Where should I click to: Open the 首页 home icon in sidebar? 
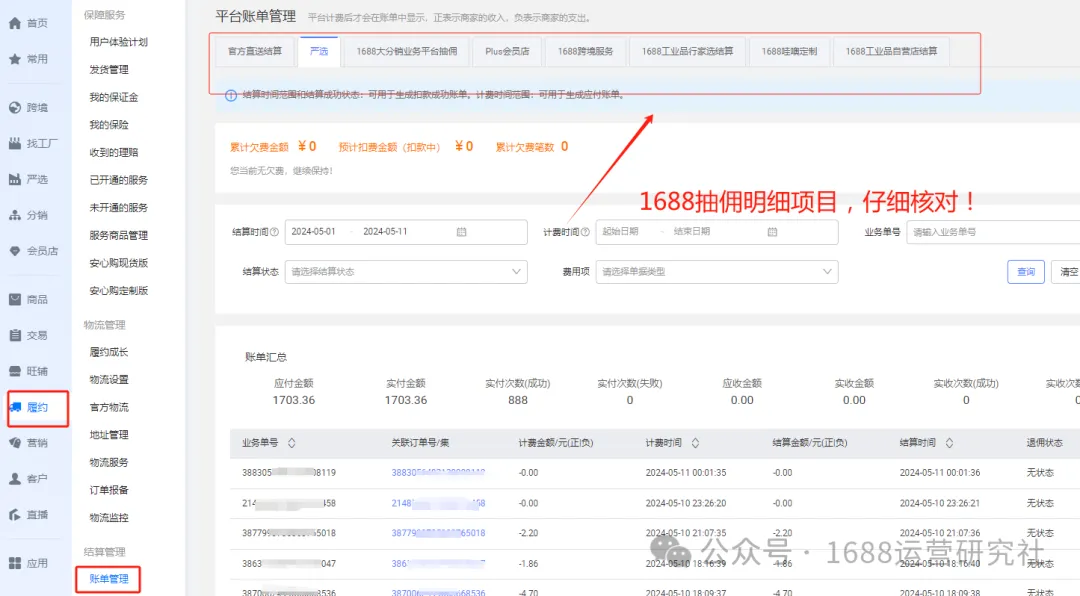(15, 23)
